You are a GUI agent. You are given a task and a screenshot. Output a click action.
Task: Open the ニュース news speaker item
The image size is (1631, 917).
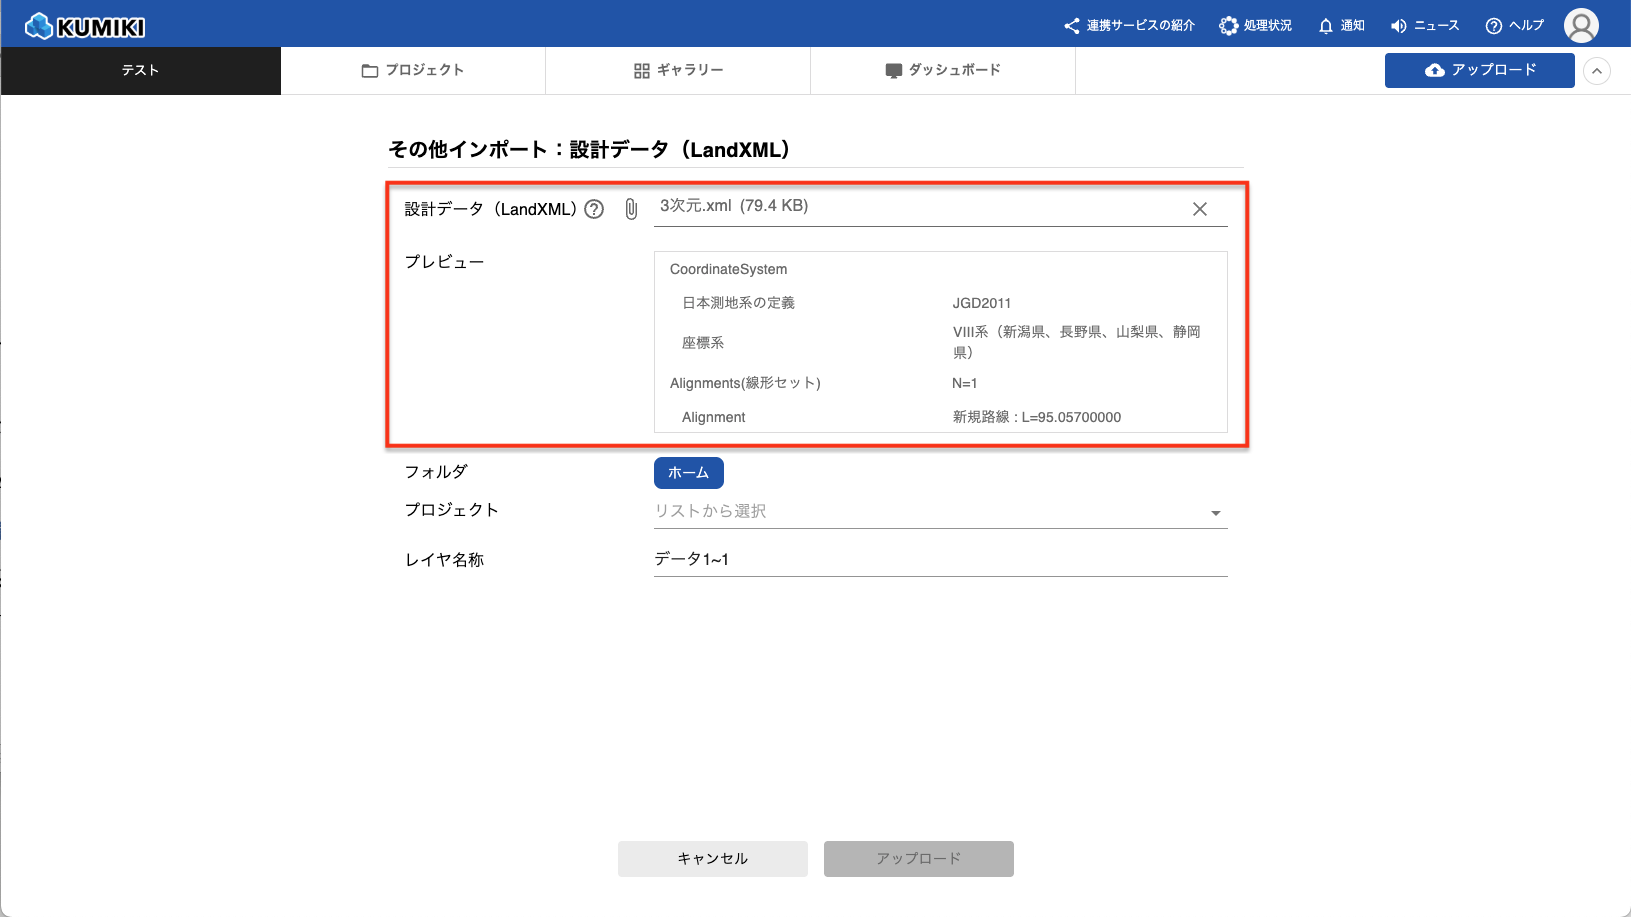point(1424,26)
